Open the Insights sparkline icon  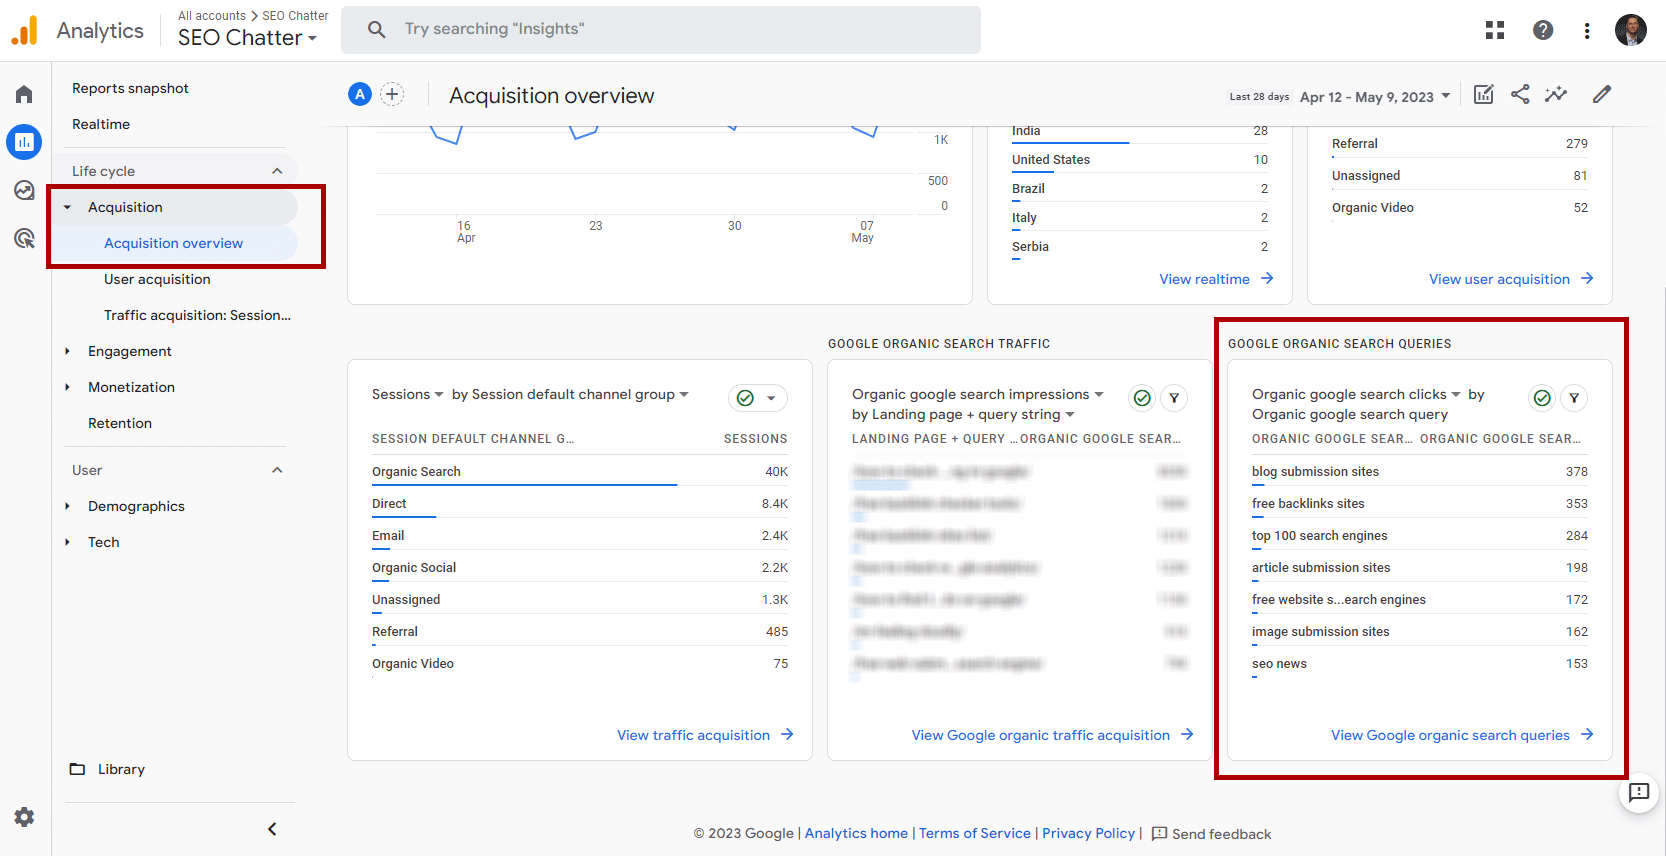(x=1556, y=94)
